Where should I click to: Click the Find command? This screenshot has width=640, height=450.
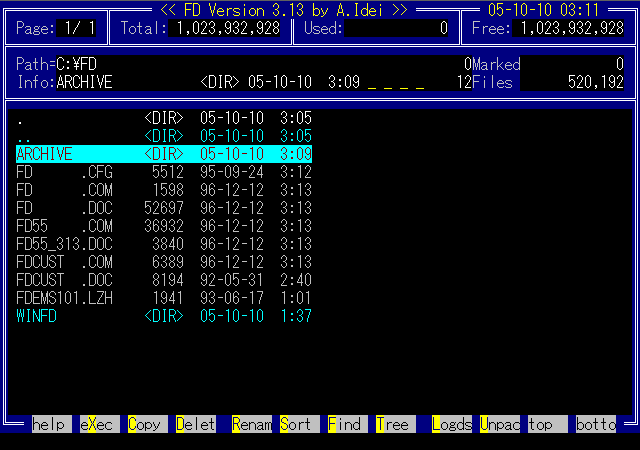[x=348, y=424]
